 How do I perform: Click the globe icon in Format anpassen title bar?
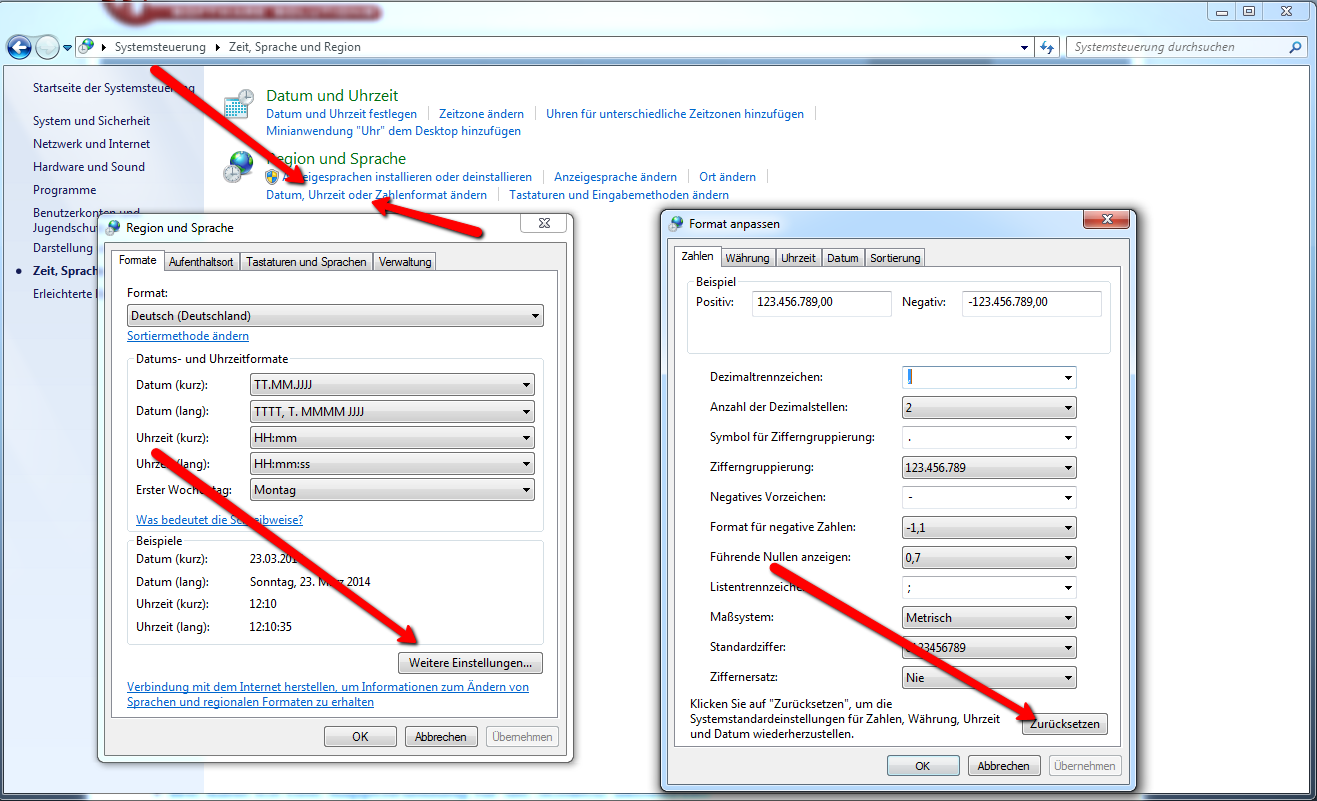(x=677, y=224)
